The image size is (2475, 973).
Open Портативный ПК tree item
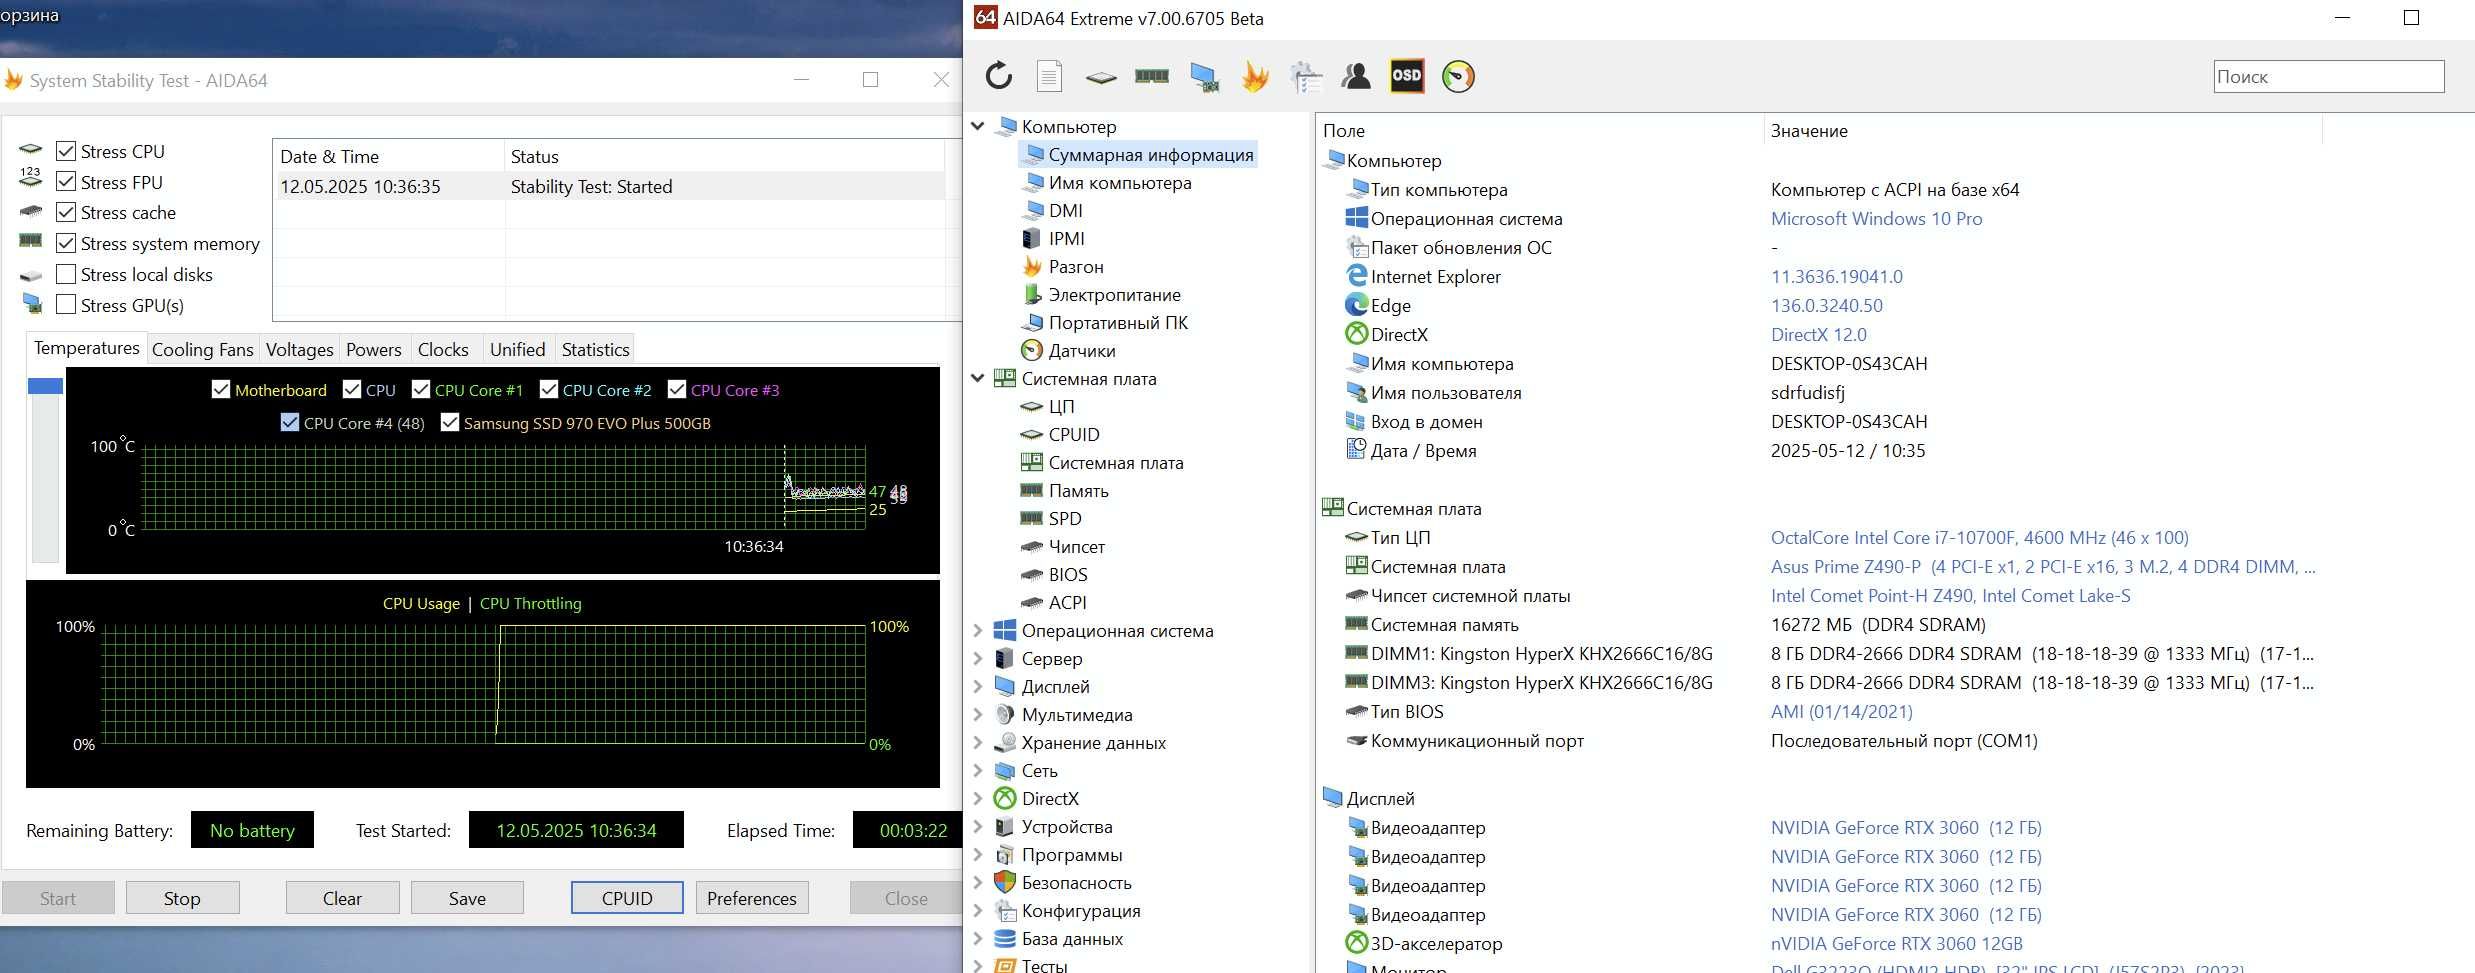1117,323
